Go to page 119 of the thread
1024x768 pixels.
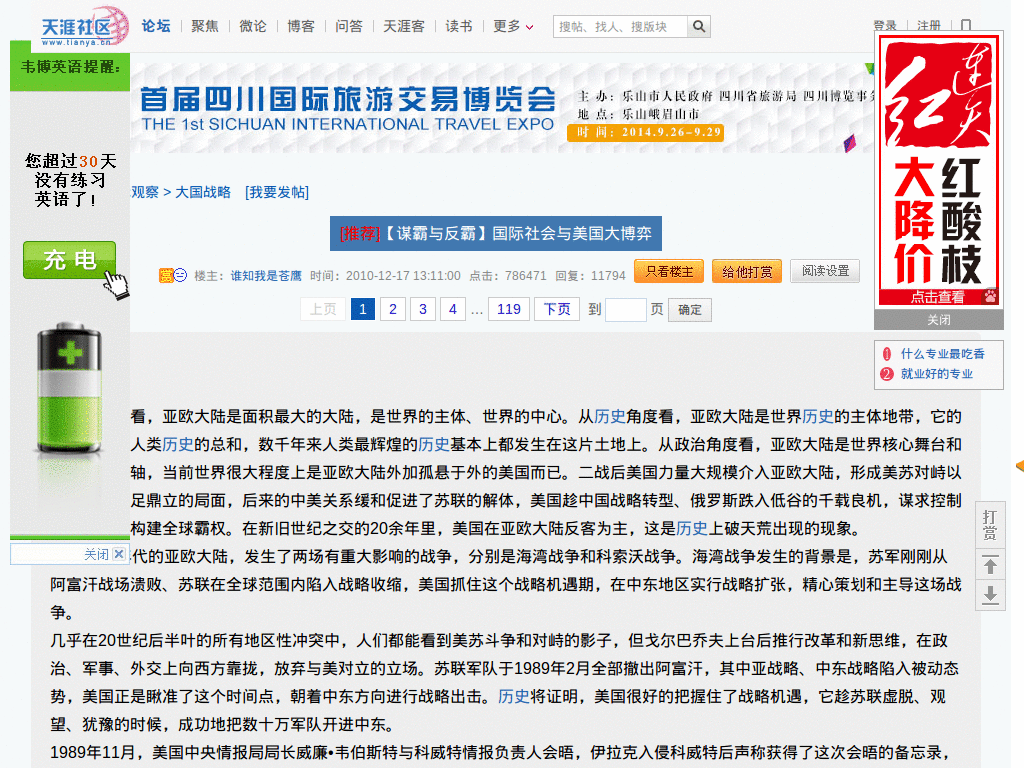coord(508,310)
